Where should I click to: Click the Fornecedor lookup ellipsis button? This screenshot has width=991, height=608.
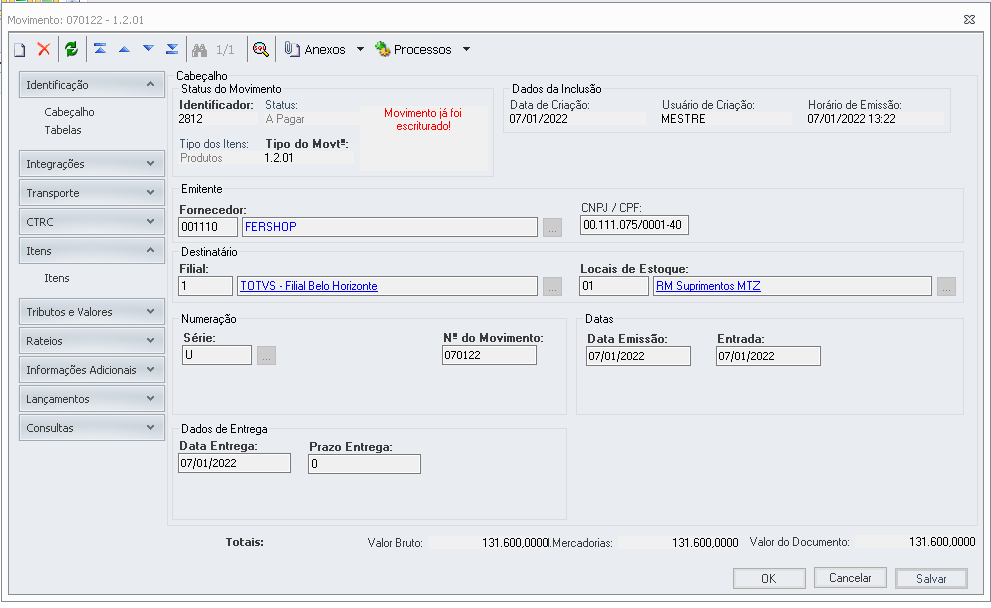tap(552, 228)
